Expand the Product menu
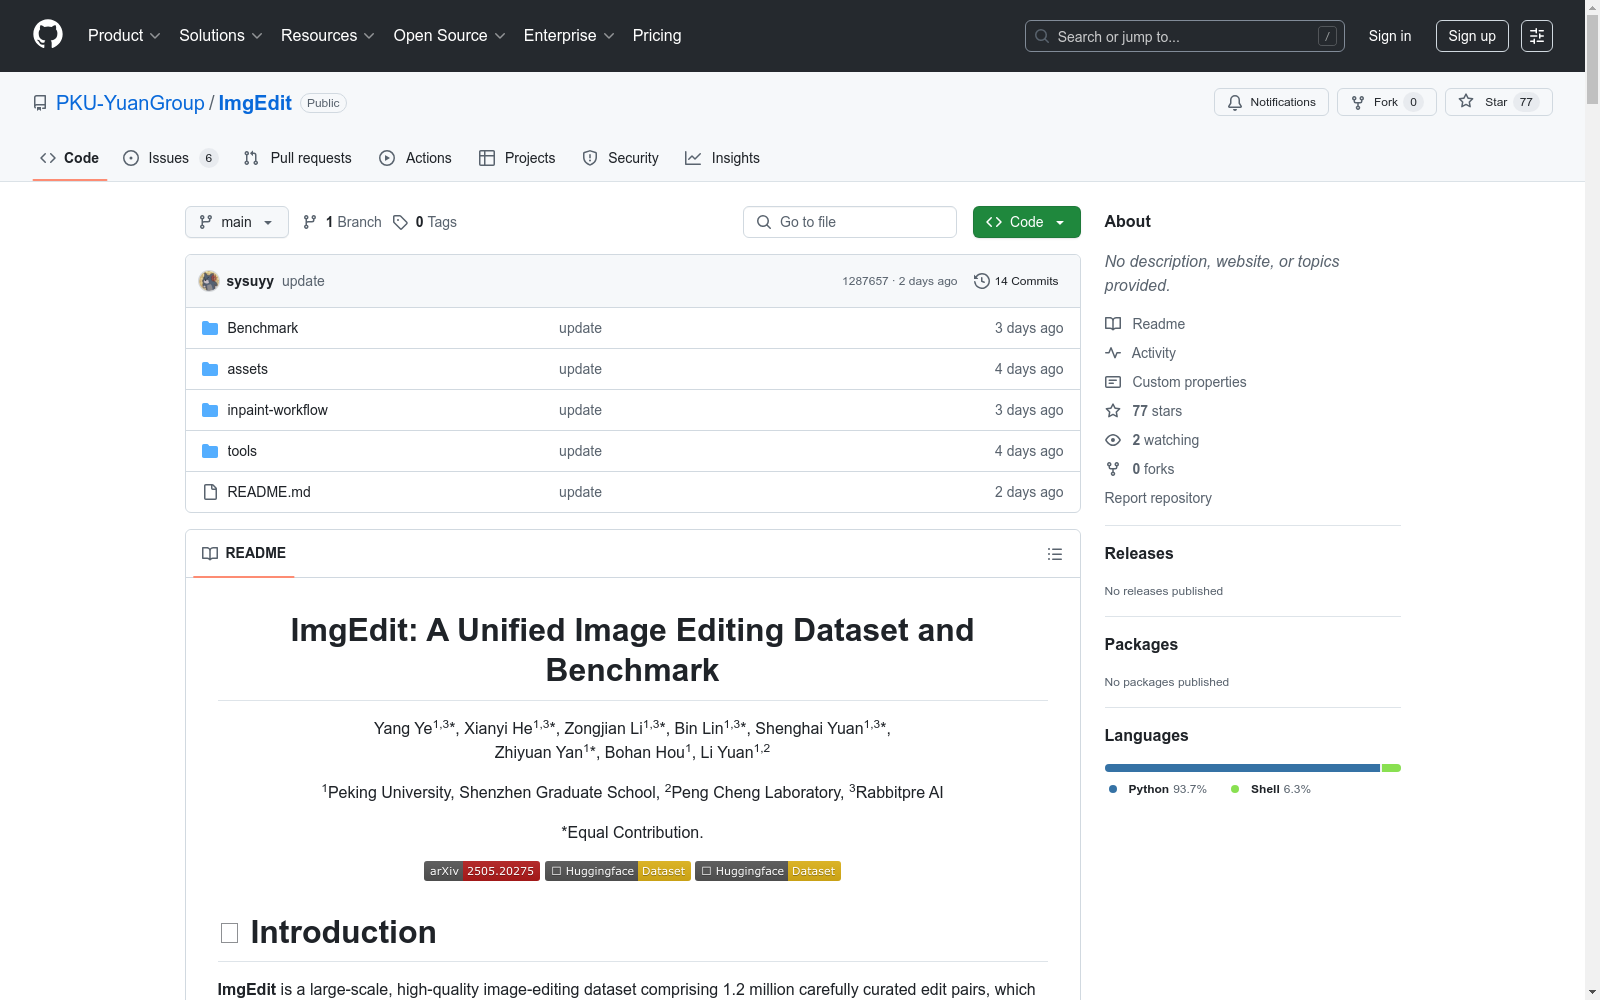 [x=124, y=36]
